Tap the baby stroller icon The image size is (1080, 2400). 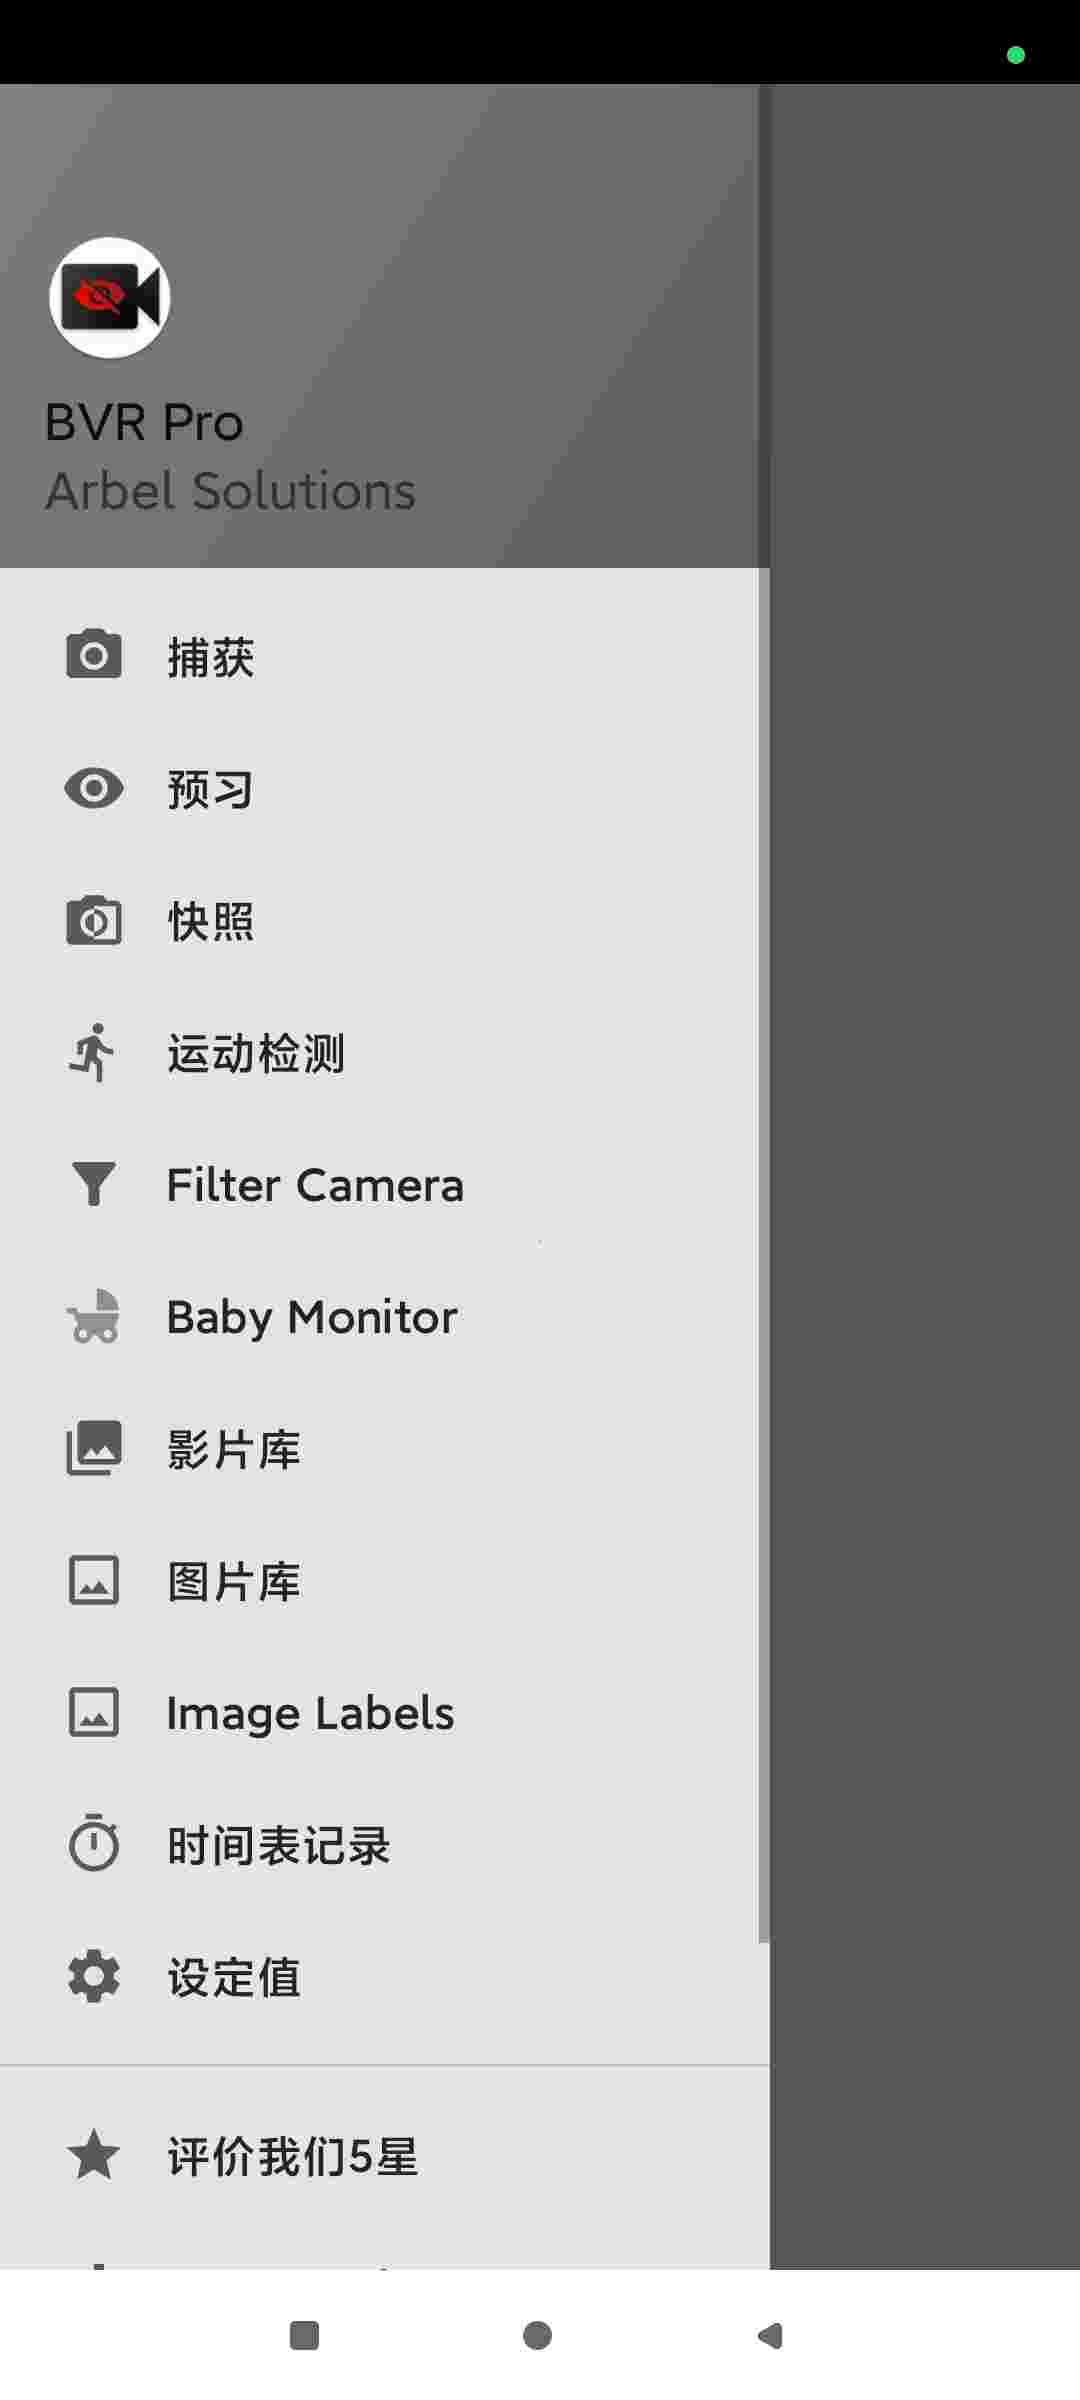click(x=94, y=1316)
